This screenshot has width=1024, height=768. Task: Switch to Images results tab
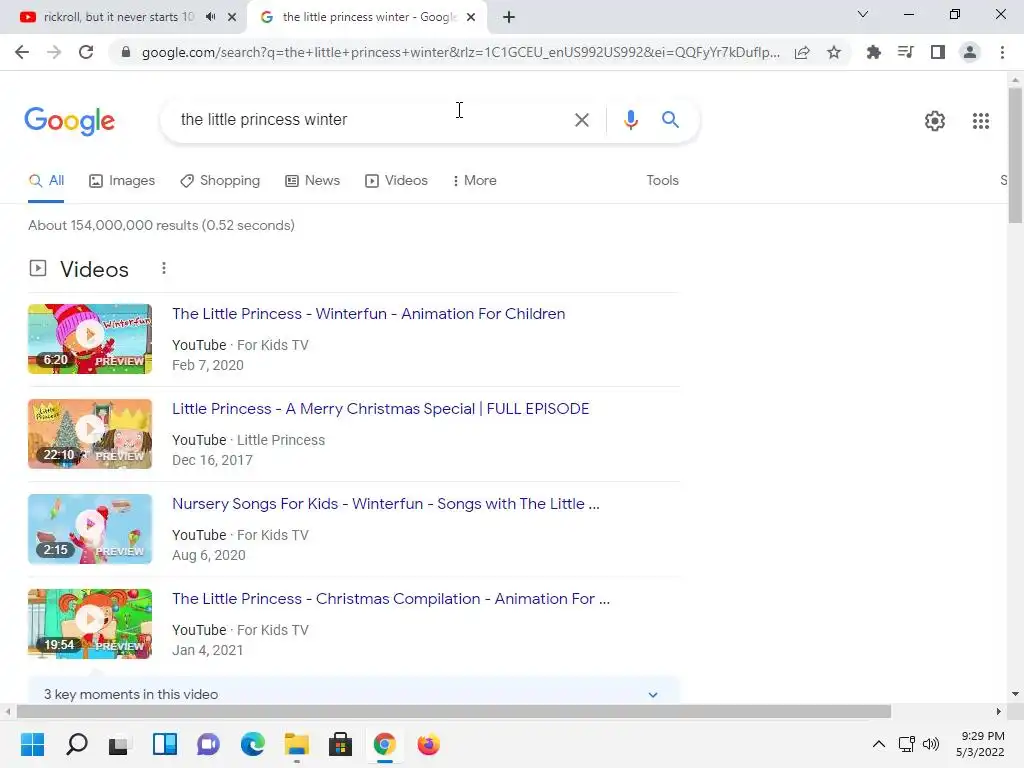[x=122, y=180]
